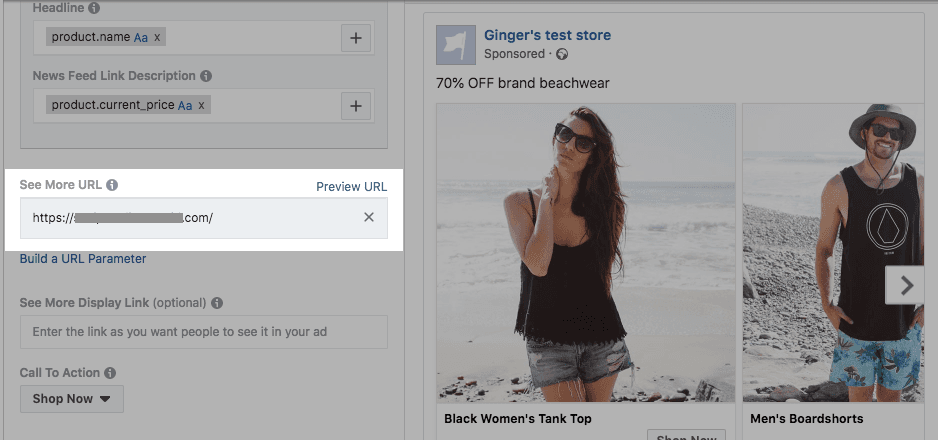Remove the product.current_price tag
The image size is (938, 440).
201,105
